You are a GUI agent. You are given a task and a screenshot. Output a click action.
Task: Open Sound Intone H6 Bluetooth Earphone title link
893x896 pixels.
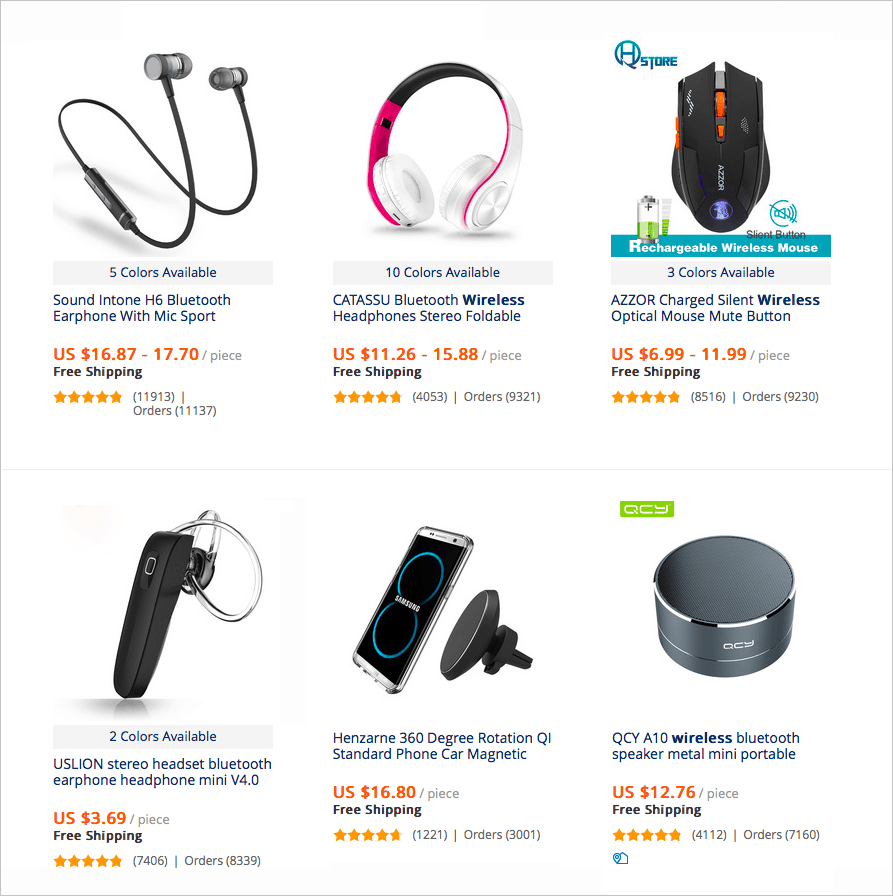tap(142, 308)
